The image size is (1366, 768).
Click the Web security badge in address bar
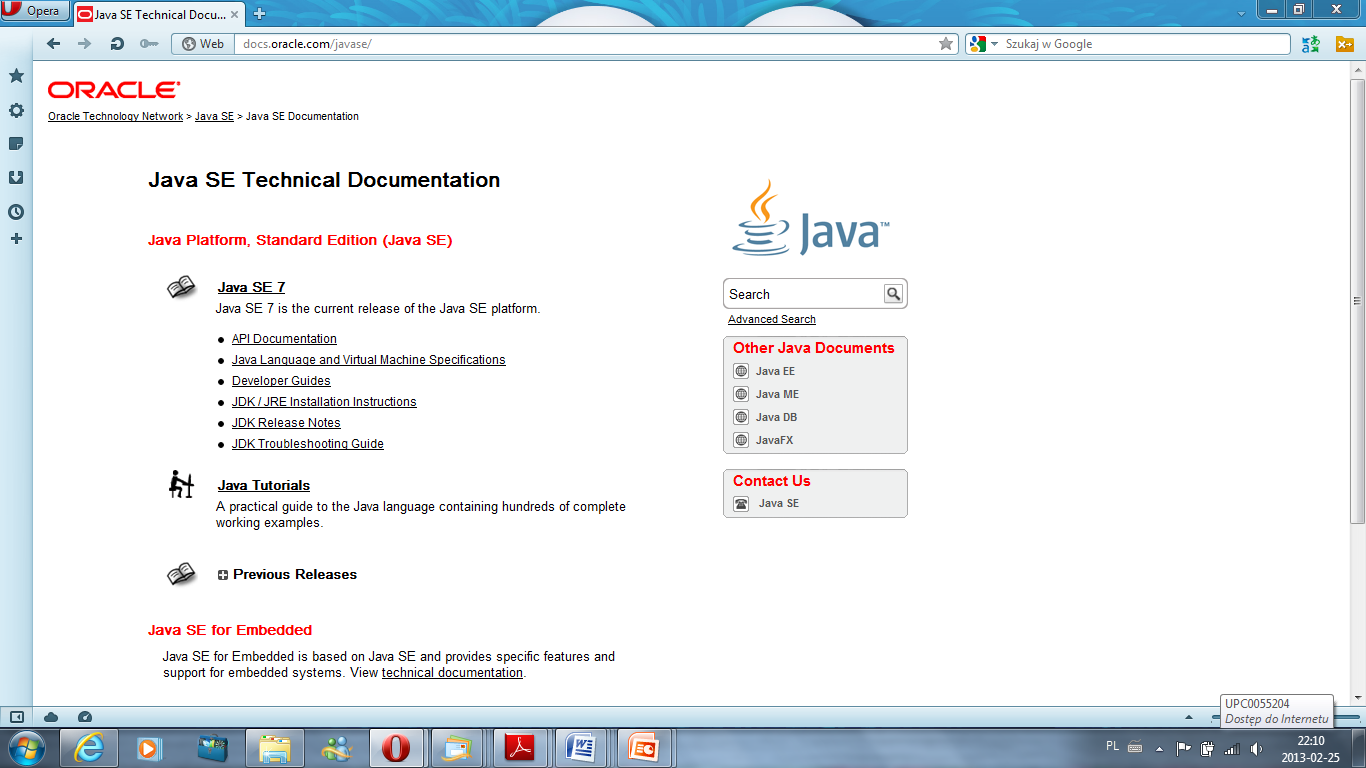[202, 44]
